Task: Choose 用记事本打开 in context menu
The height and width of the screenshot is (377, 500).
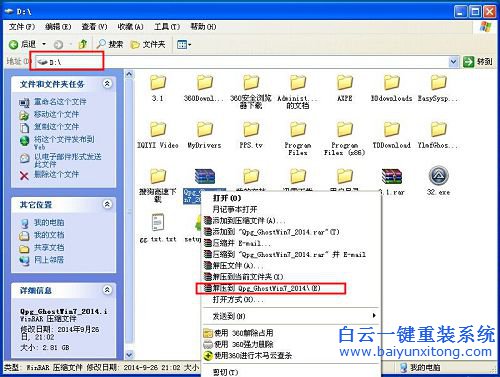Action: point(291,209)
